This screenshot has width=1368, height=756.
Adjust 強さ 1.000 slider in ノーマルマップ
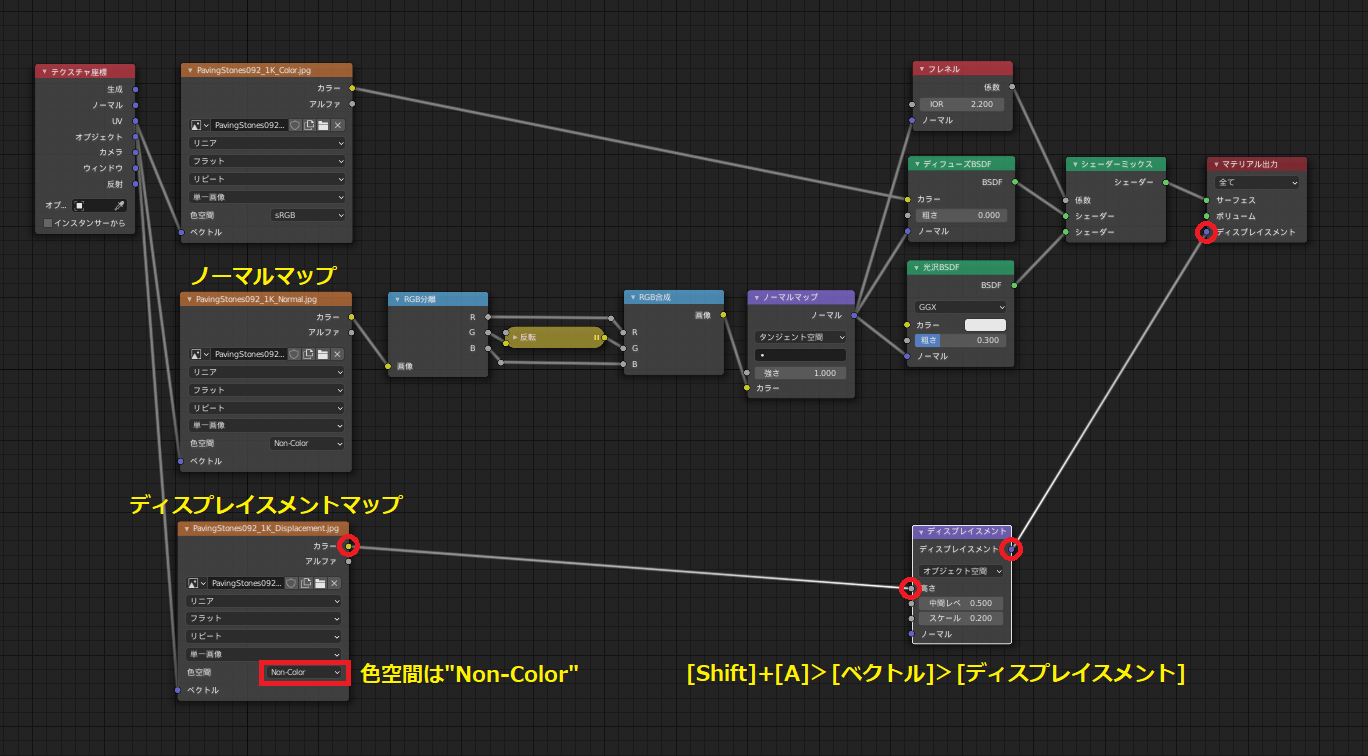coord(801,373)
